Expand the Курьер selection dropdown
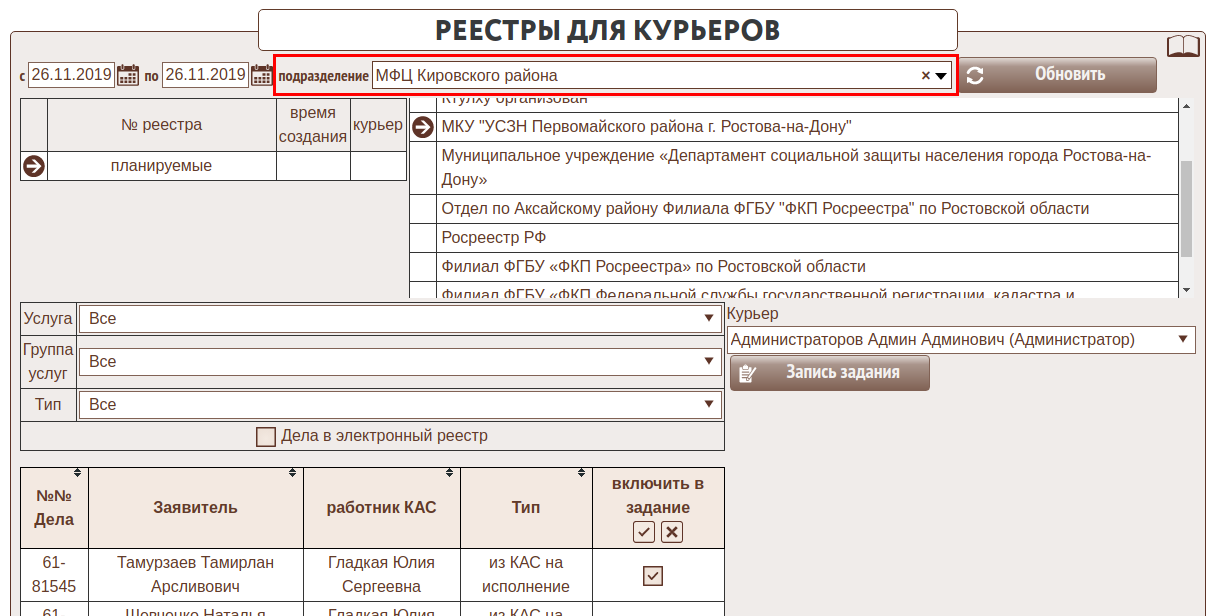The width and height of the screenshot is (1216, 616). click(x=1183, y=340)
